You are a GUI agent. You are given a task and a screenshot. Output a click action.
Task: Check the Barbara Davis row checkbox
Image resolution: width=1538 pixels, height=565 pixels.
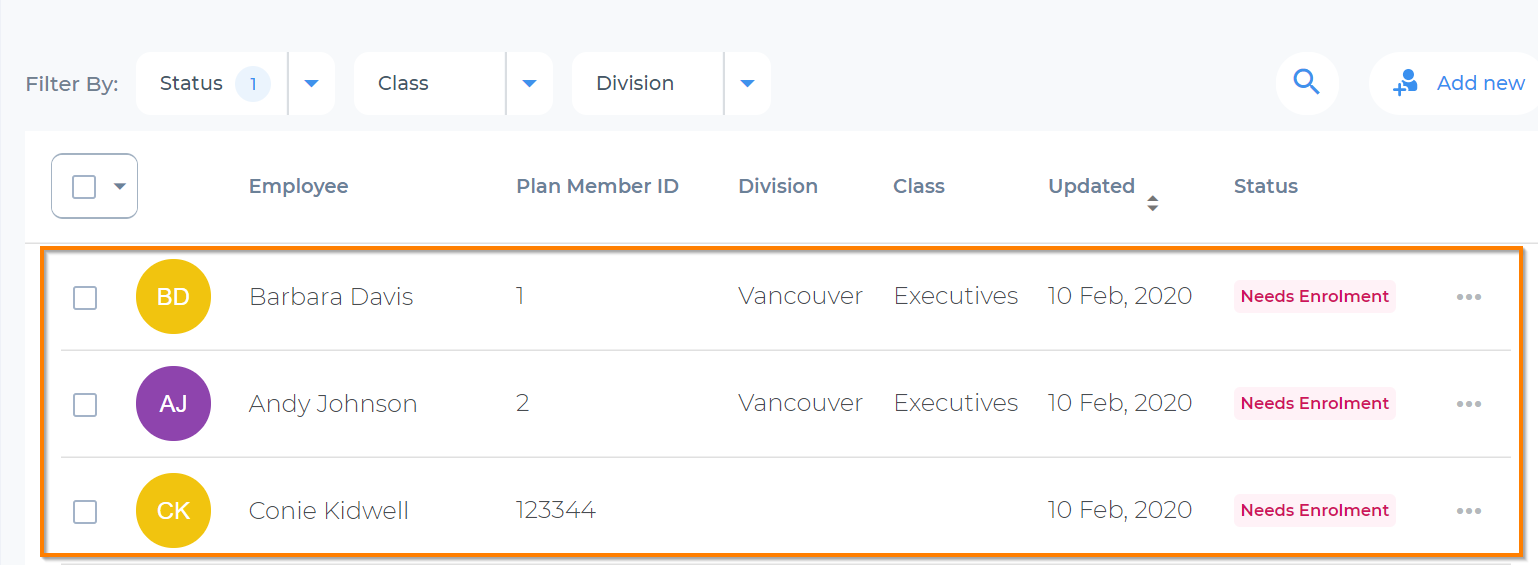click(x=85, y=297)
